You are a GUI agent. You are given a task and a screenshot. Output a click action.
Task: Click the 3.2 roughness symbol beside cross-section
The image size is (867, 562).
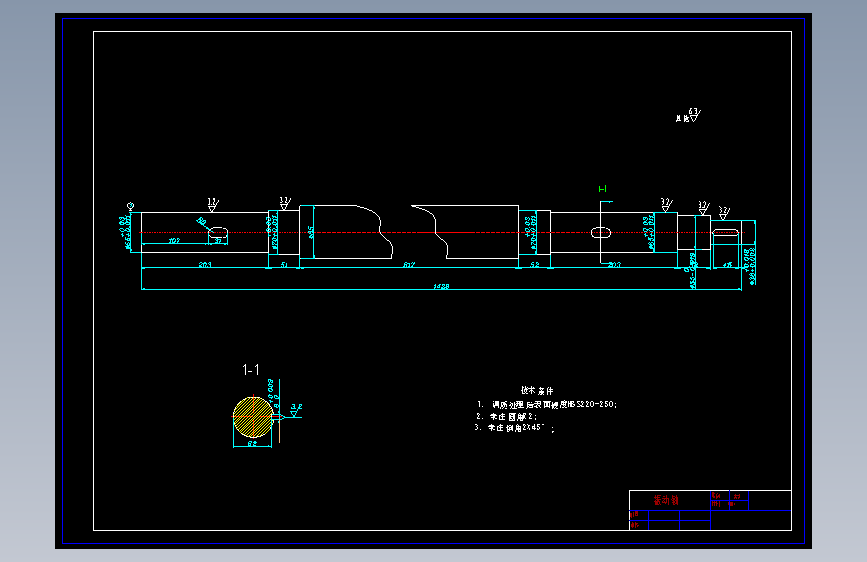(x=296, y=410)
